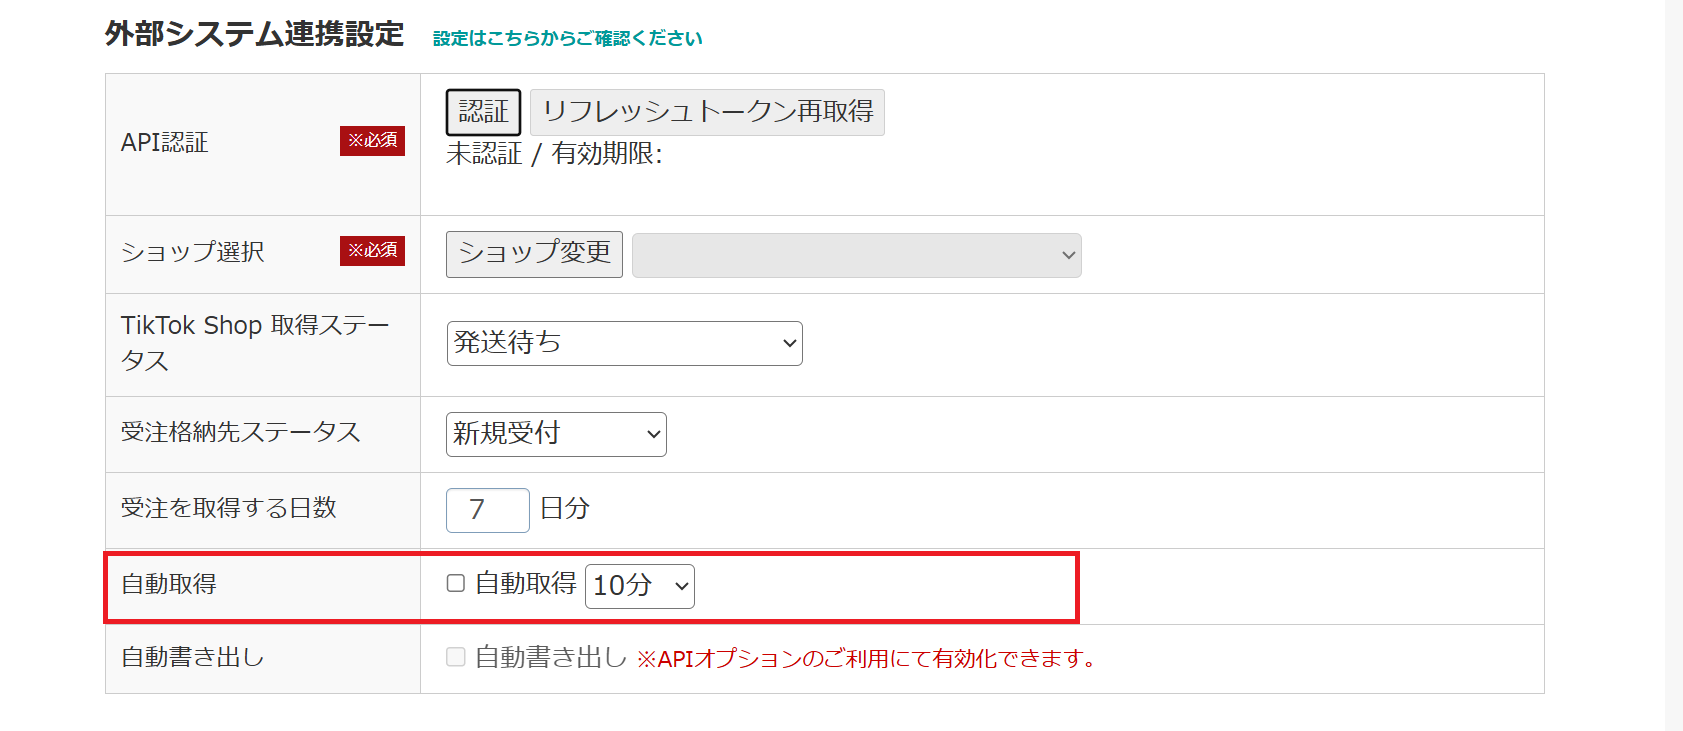Click the red APIオプション notice text
This screenshot has width=1683, height=731.
click(x=866, y=659)
